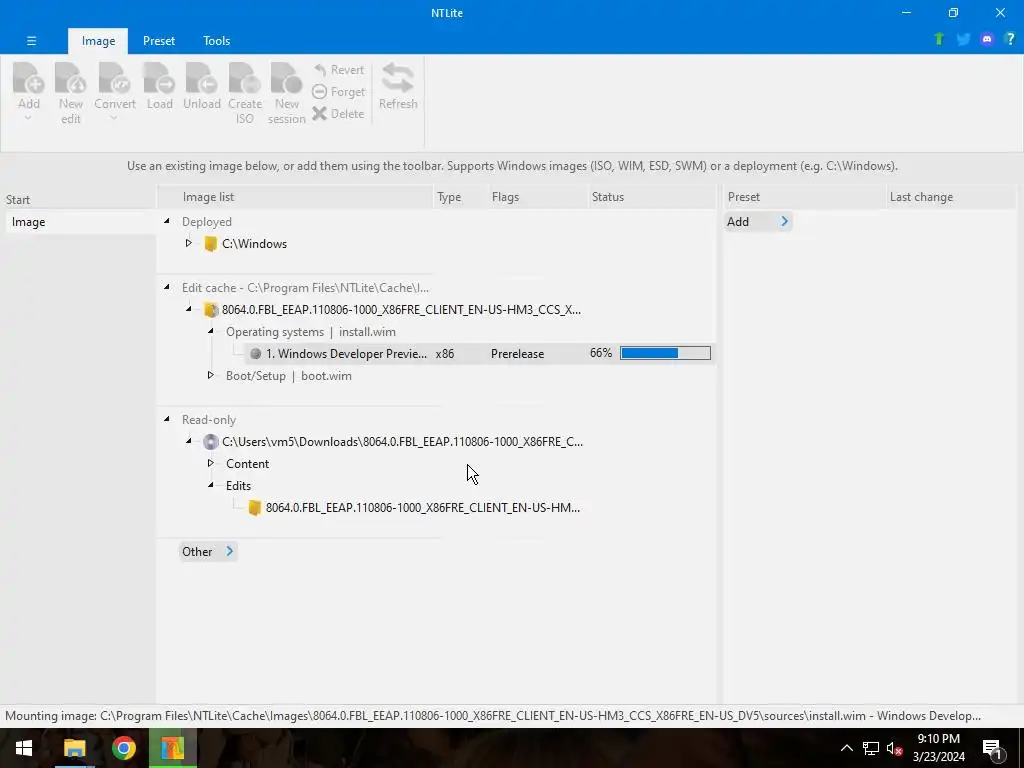Expand the C:\Windows tree node
The width and height of the screenshot is (1024, 768).
[x=189, y=244]
